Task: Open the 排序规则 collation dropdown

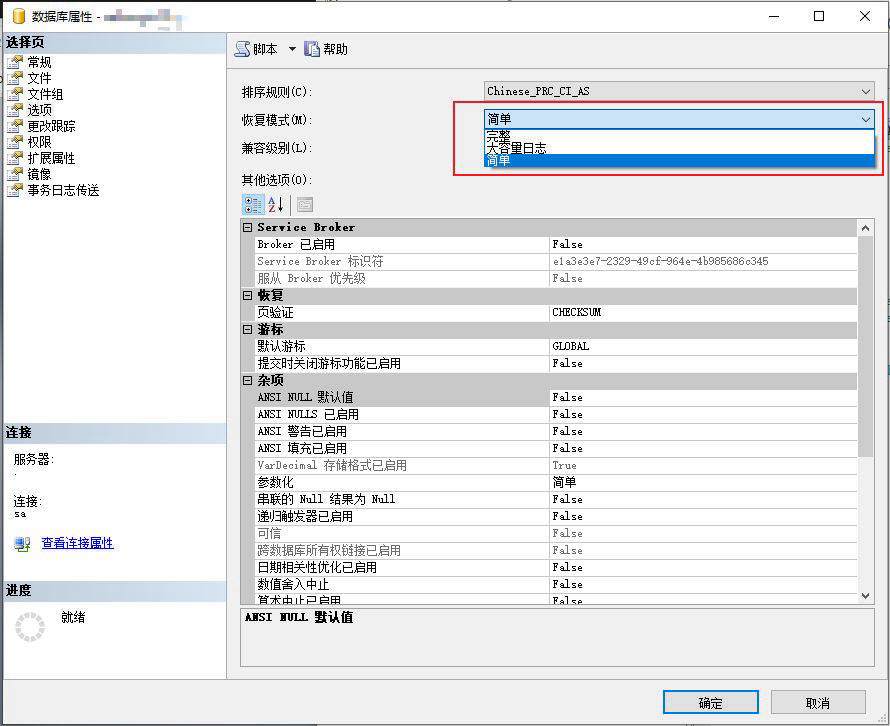Action: pyautogui.click(x=679, y=91)
